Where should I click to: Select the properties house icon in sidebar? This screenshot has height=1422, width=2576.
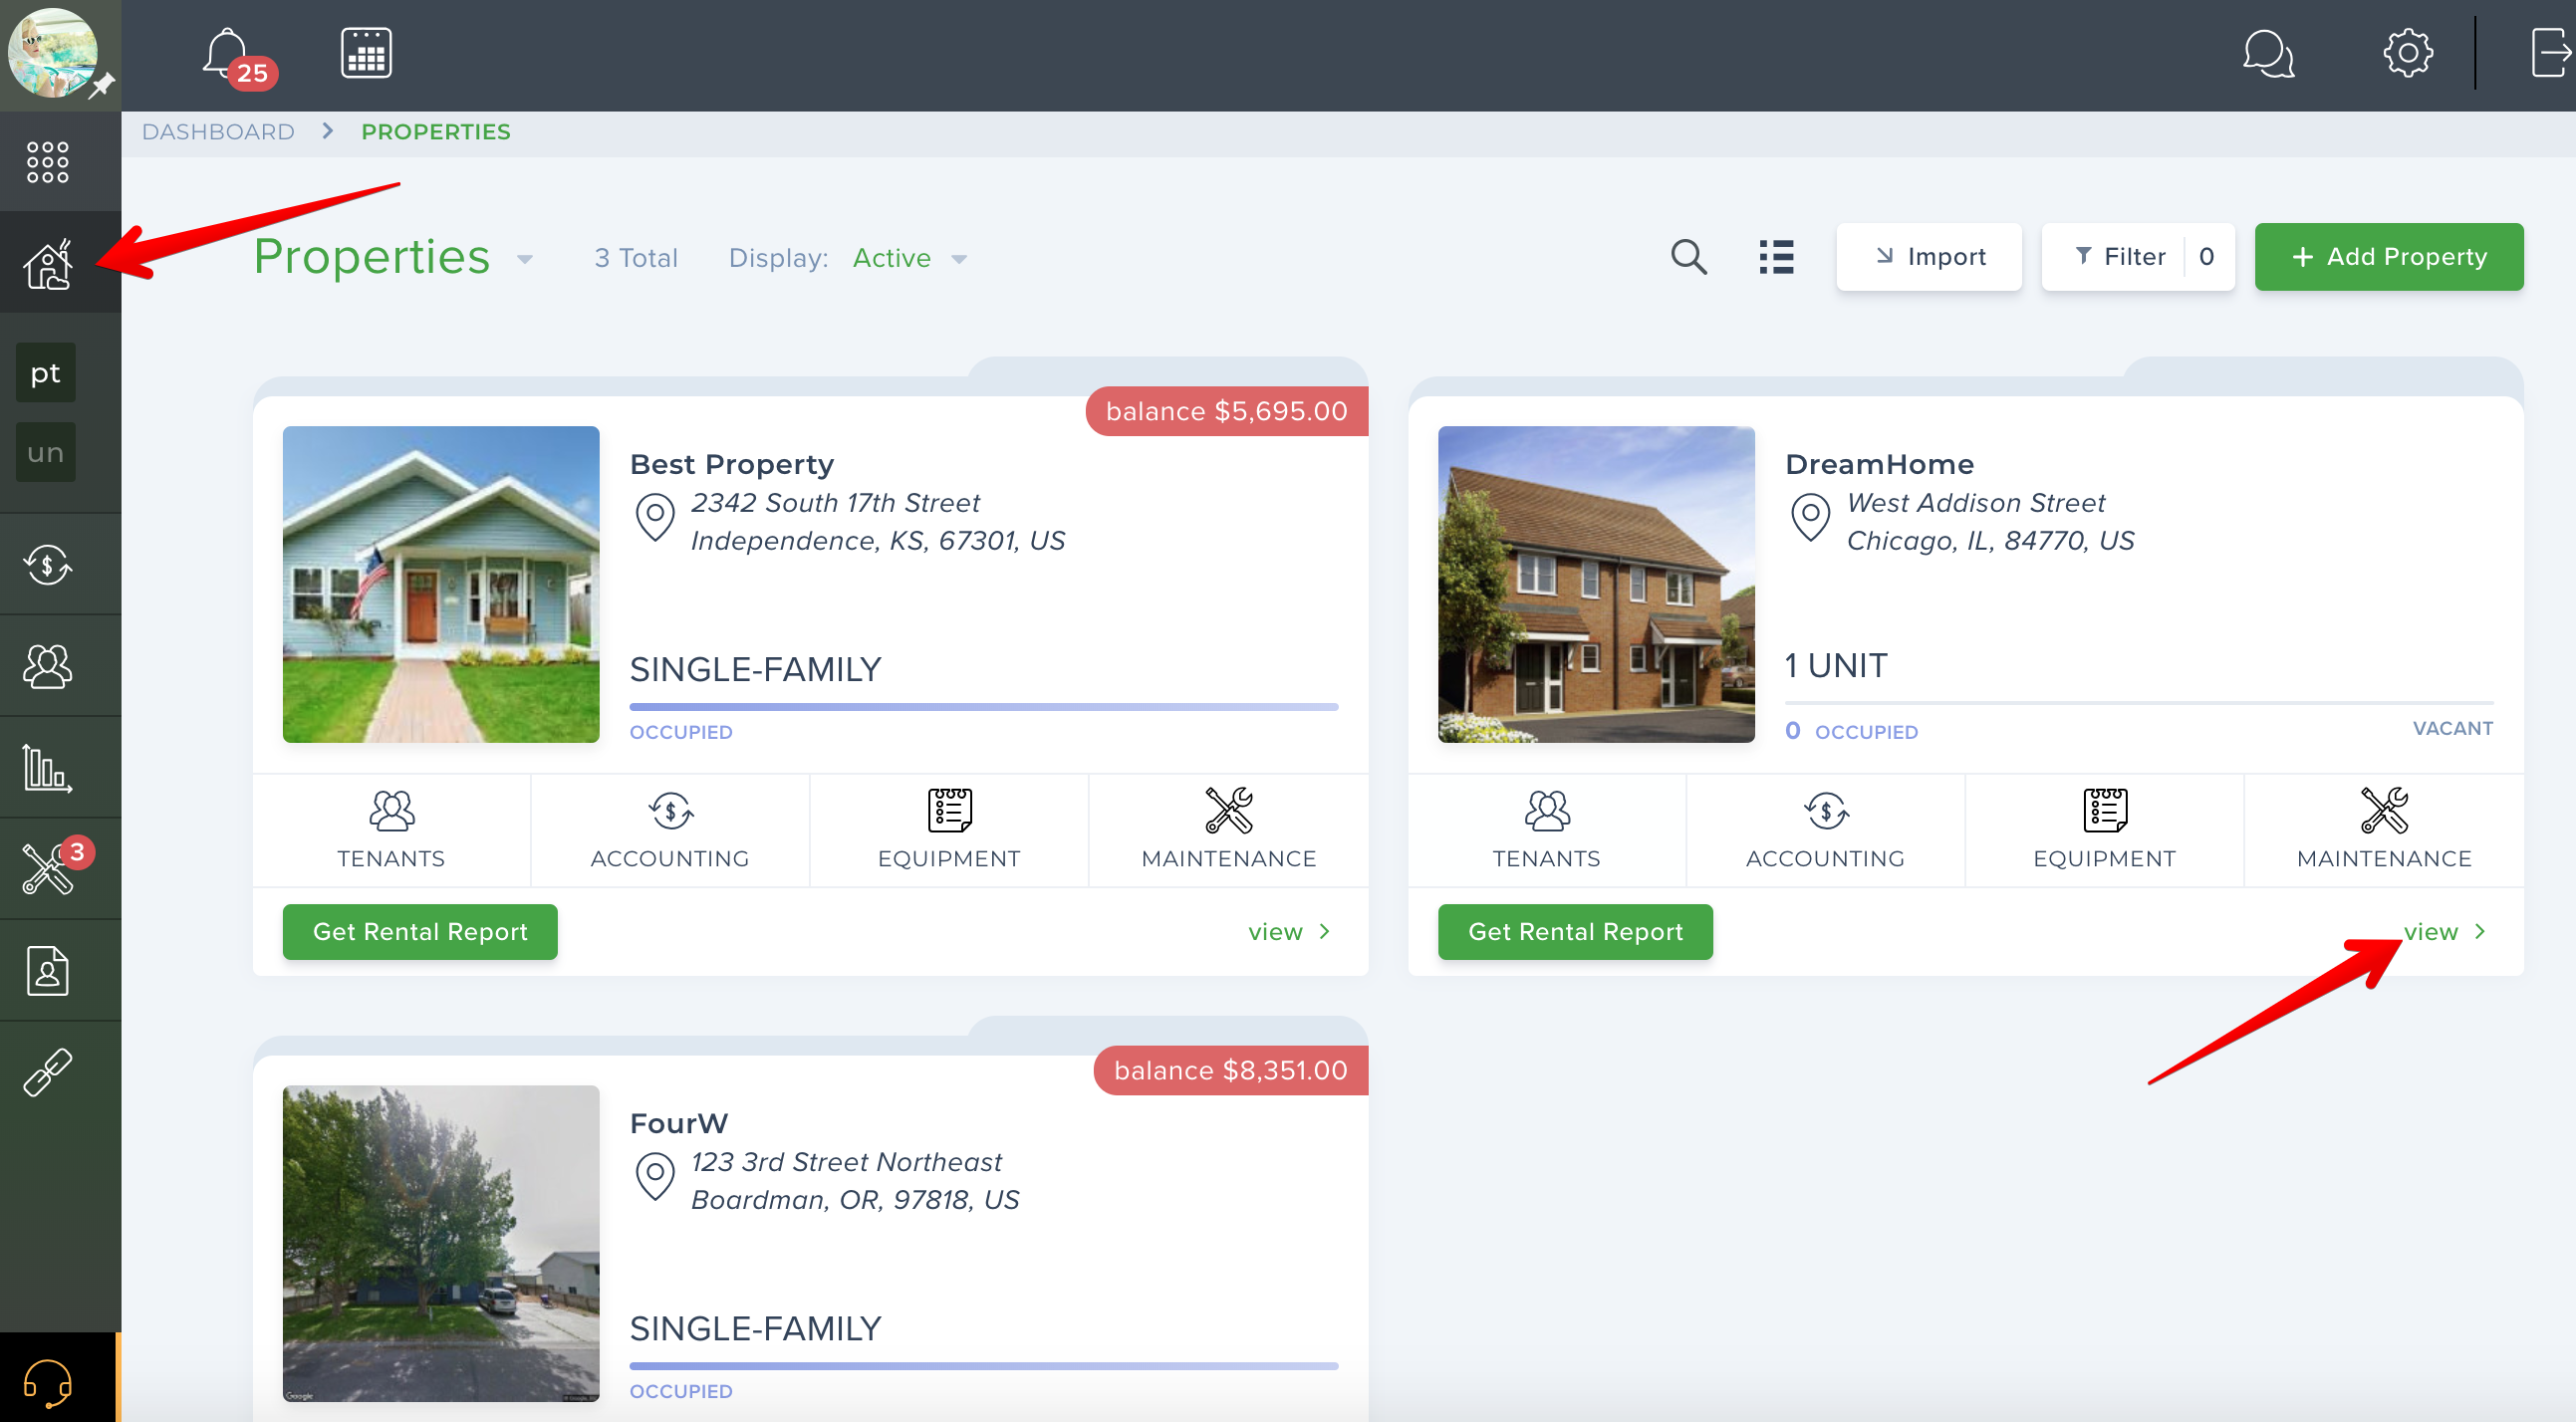pyautogui.click(x=48, y=264)
